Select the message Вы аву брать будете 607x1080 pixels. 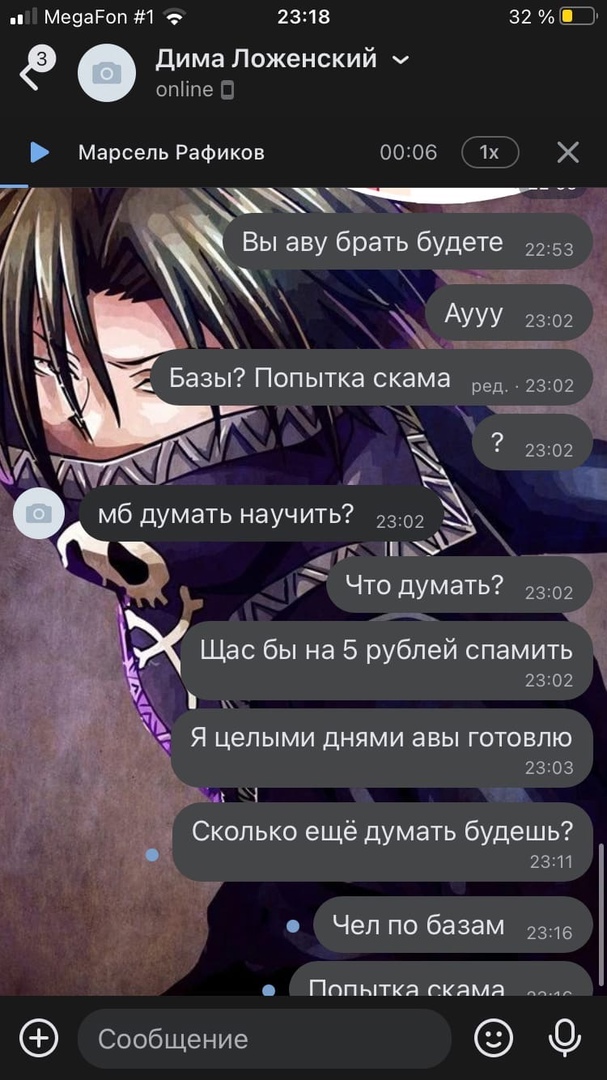point(408,242)
